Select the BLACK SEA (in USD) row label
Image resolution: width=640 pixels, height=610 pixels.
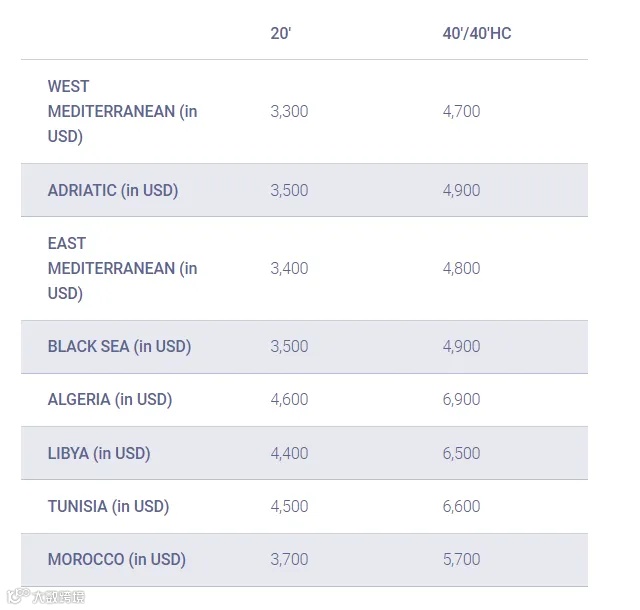tap(119, 346)
